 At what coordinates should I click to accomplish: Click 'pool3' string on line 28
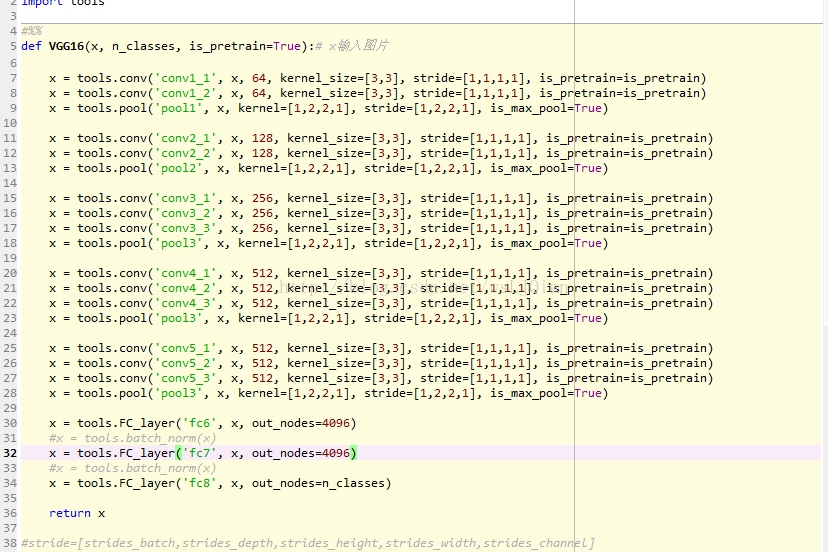[x=178, y=393]
